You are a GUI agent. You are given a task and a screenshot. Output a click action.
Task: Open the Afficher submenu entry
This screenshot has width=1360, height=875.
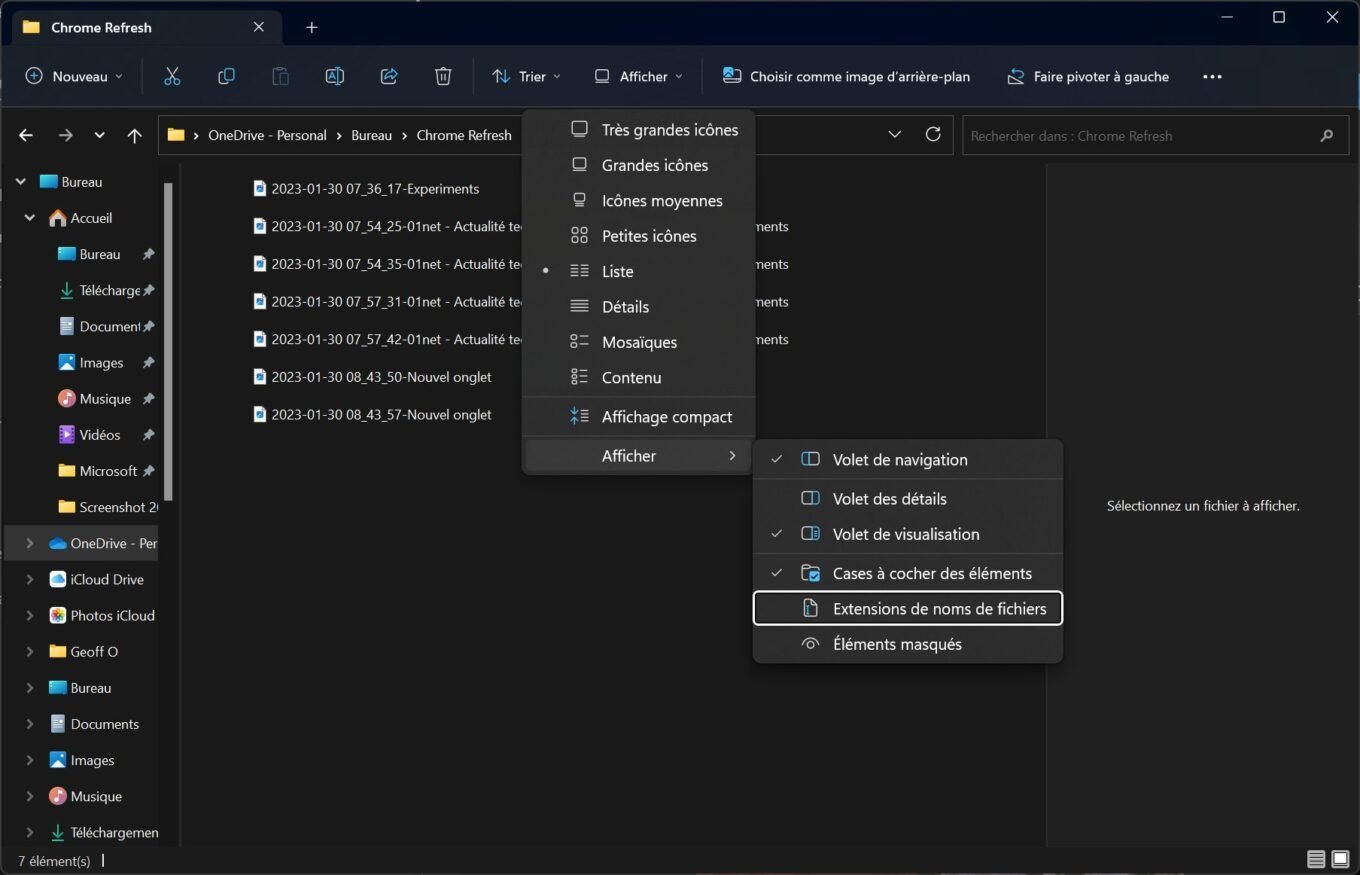coord(638,456)
